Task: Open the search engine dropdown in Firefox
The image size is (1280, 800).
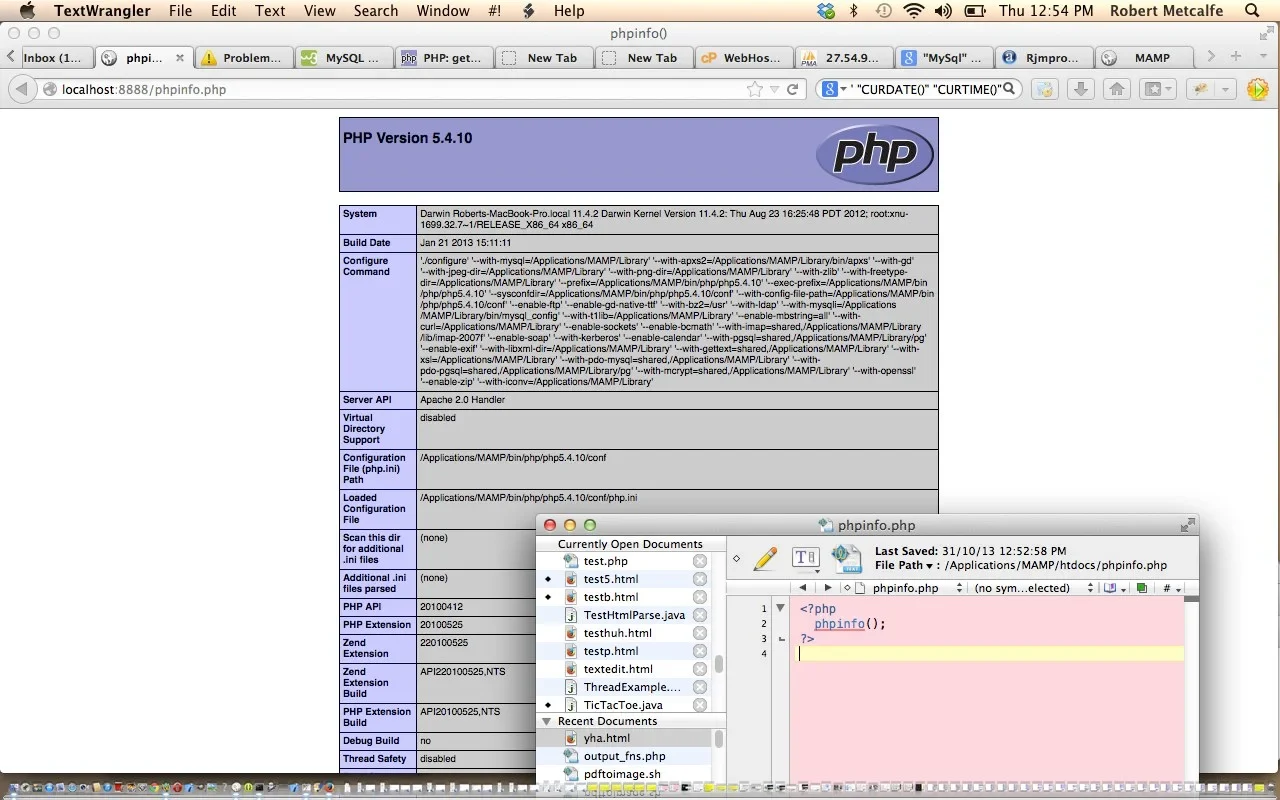Action: (x=835, y=89)
